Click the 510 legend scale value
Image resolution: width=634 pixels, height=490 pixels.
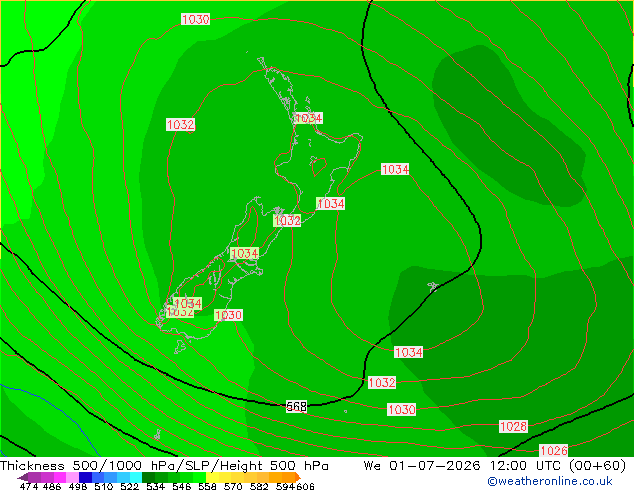[x=104, y=486]
